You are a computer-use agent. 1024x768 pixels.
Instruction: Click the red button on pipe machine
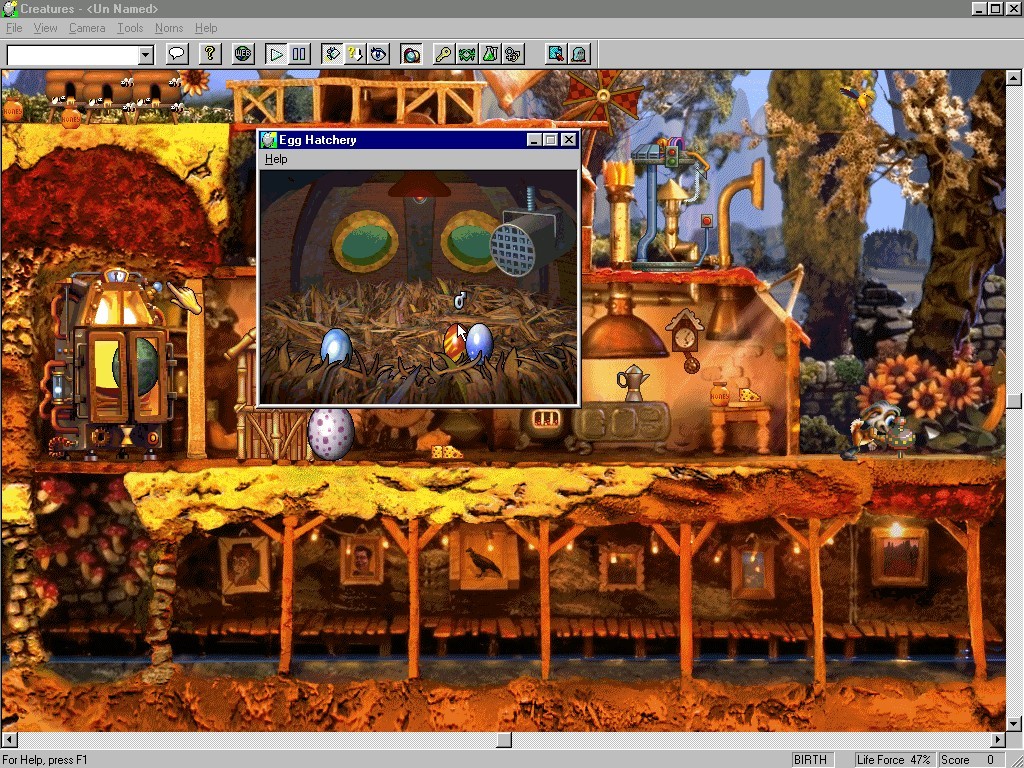click(x=706, y=221)
